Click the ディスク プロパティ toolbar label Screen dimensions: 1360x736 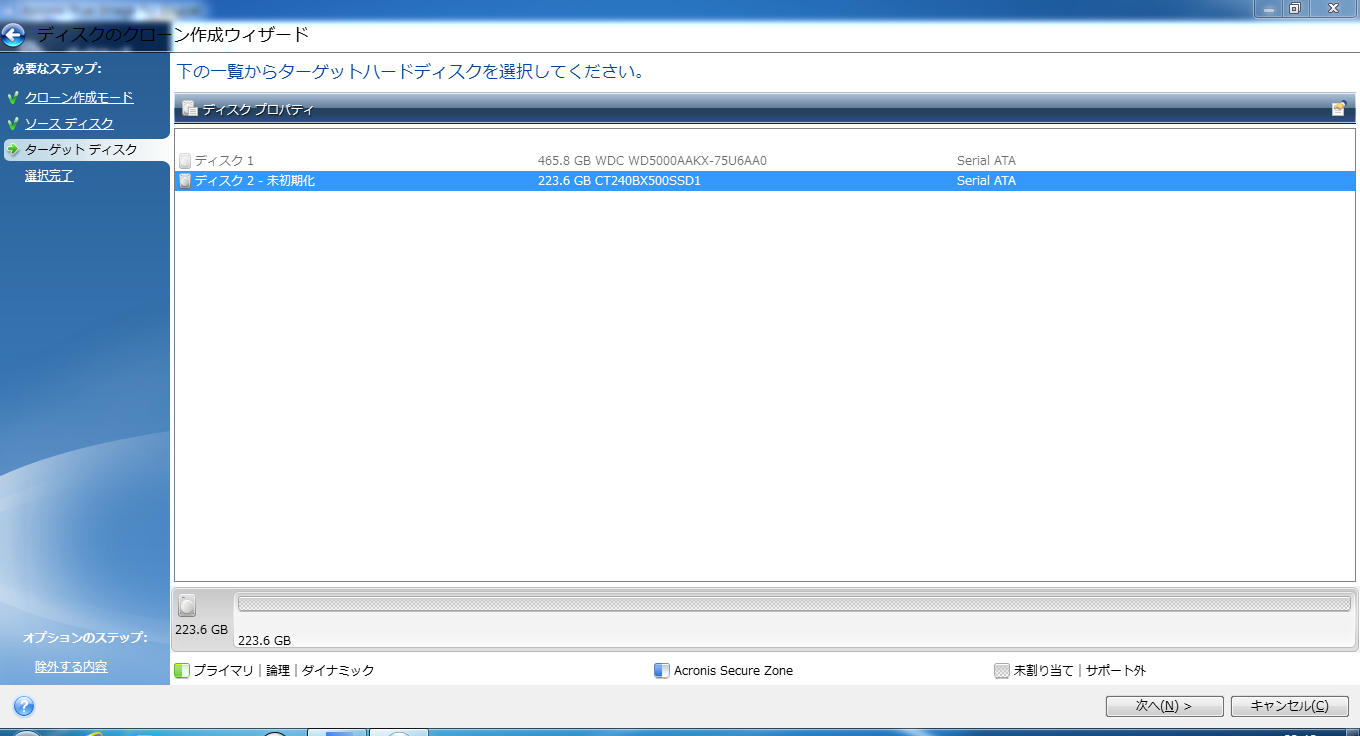258,109
